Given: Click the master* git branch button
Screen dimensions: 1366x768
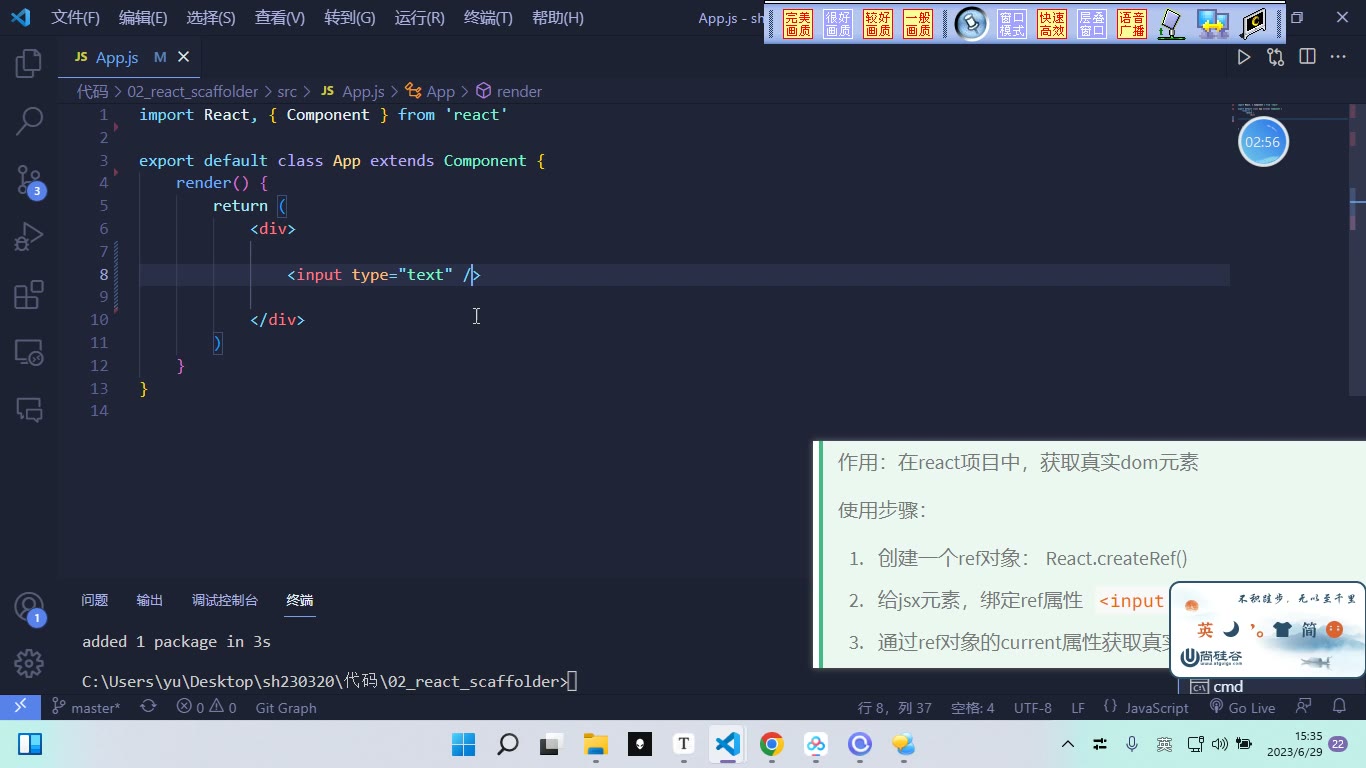Looking at the screenshot, I should click(86, 707).
